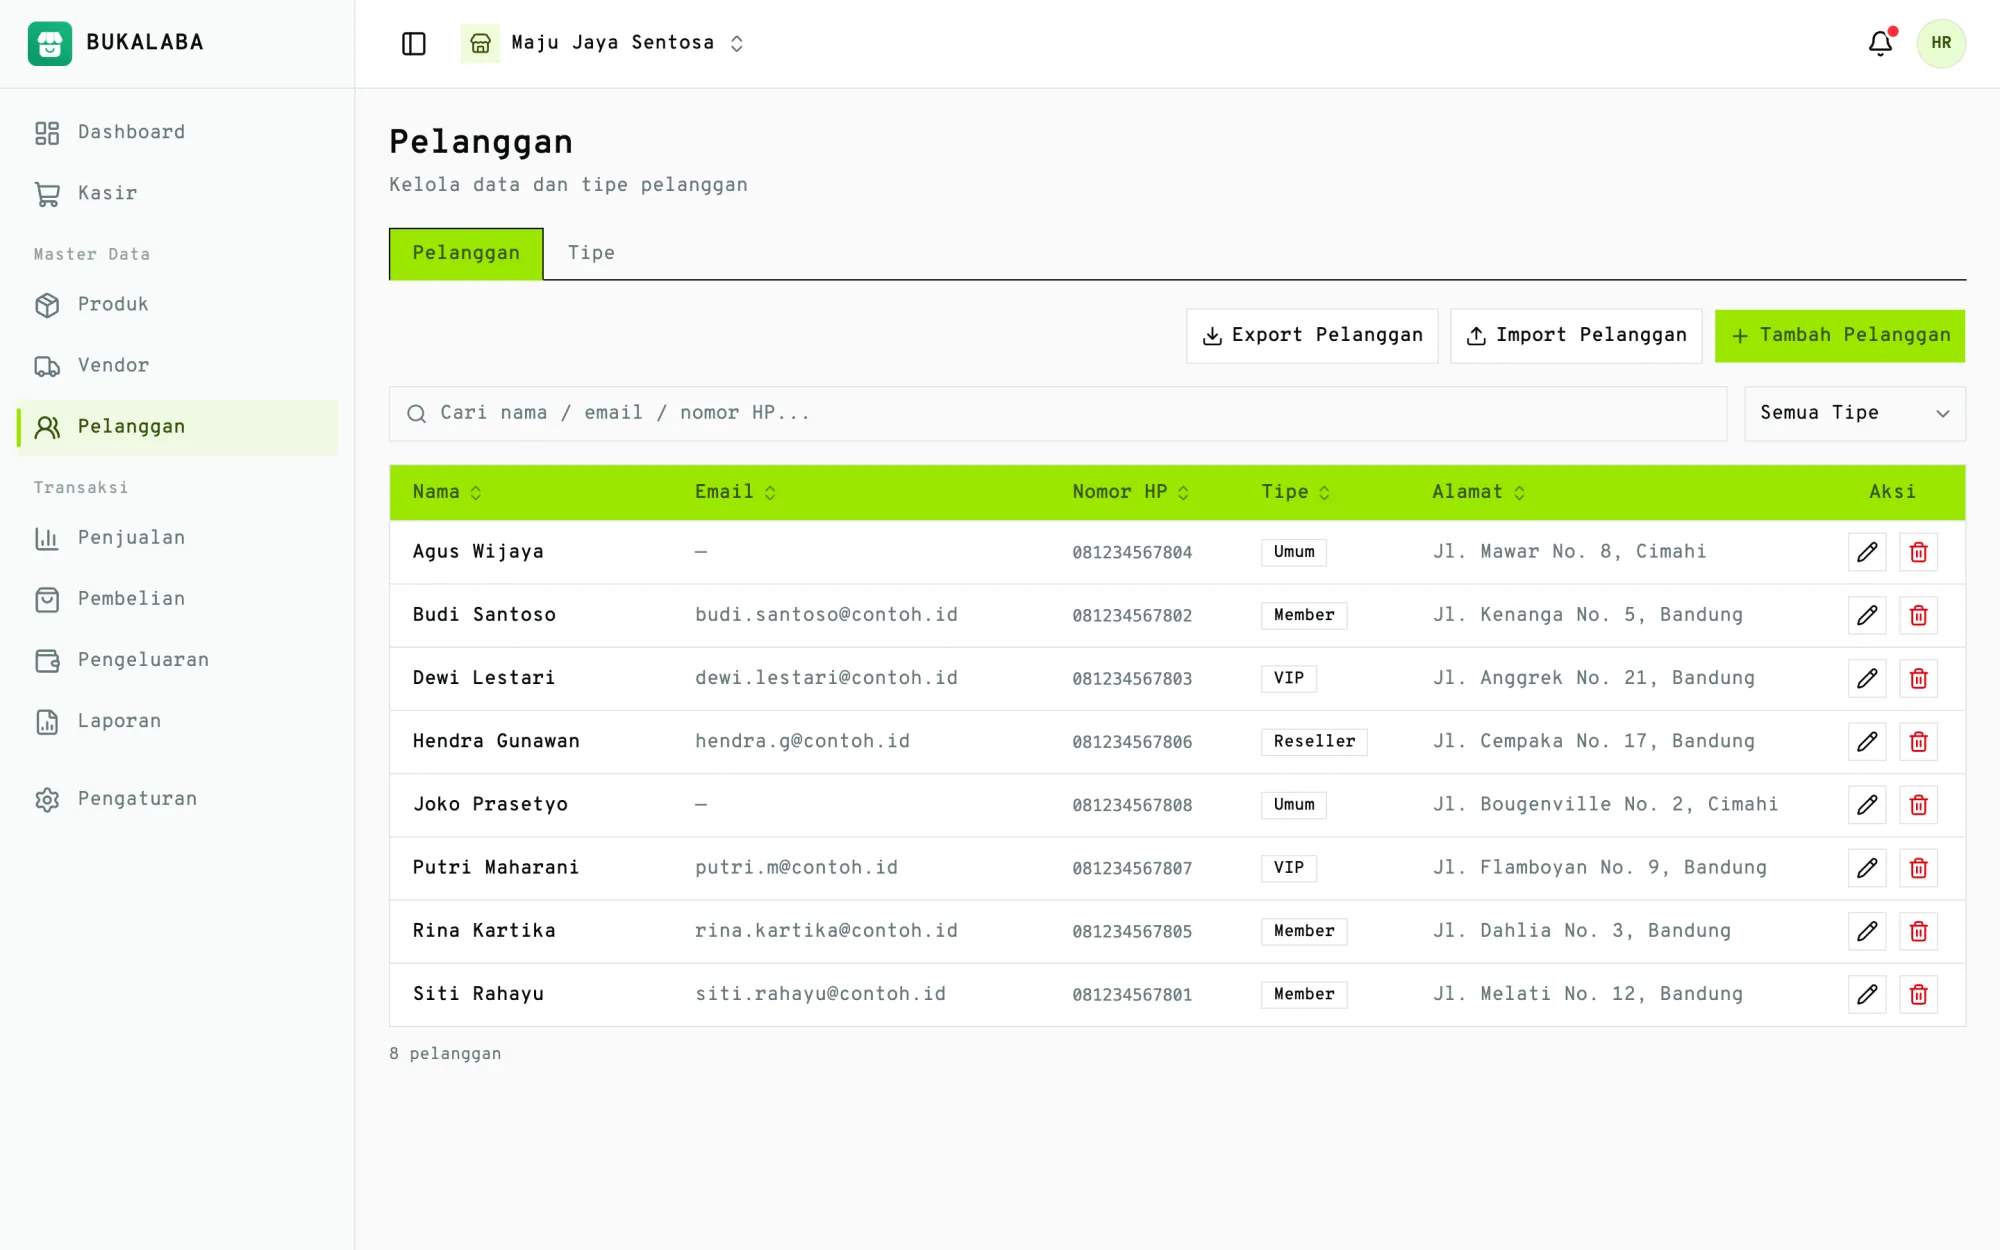Open the Semua Tipe filter dropdown

[x=1854, y=413]
